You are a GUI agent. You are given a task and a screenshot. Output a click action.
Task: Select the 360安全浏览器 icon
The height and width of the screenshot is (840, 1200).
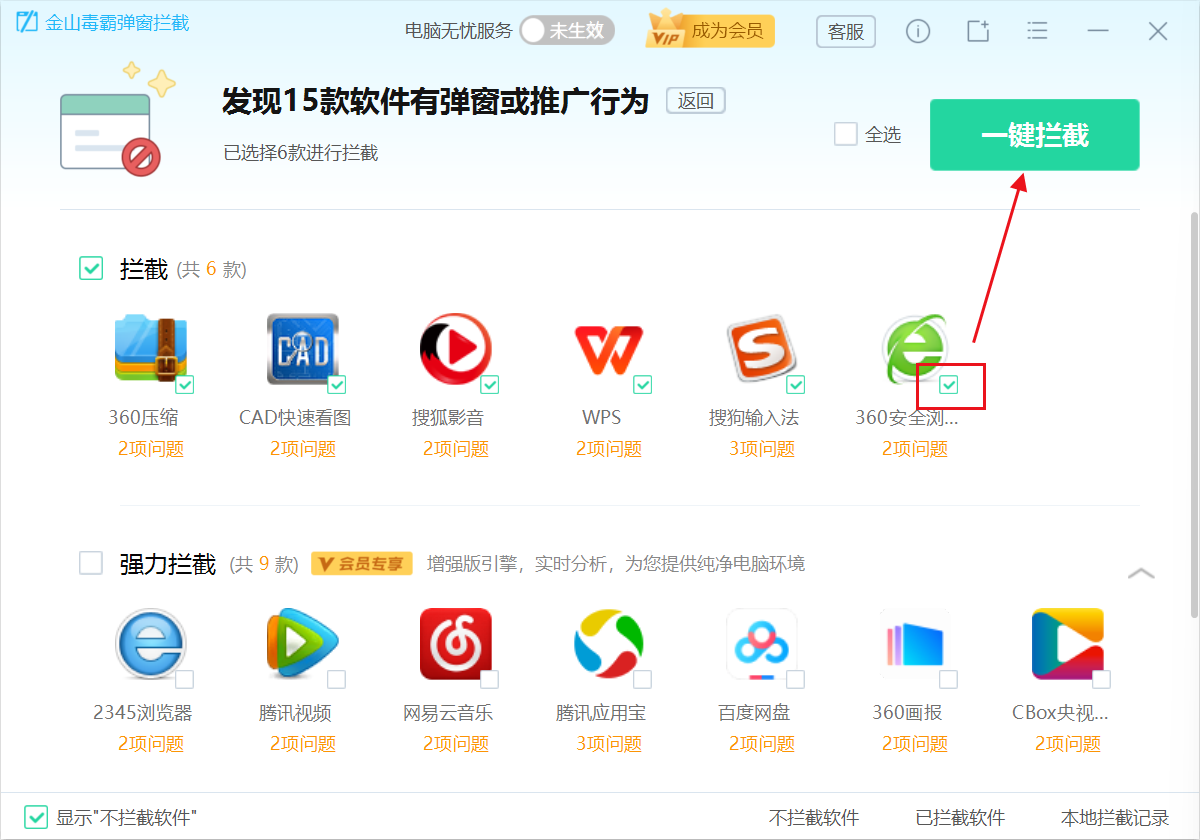[914, 348]
